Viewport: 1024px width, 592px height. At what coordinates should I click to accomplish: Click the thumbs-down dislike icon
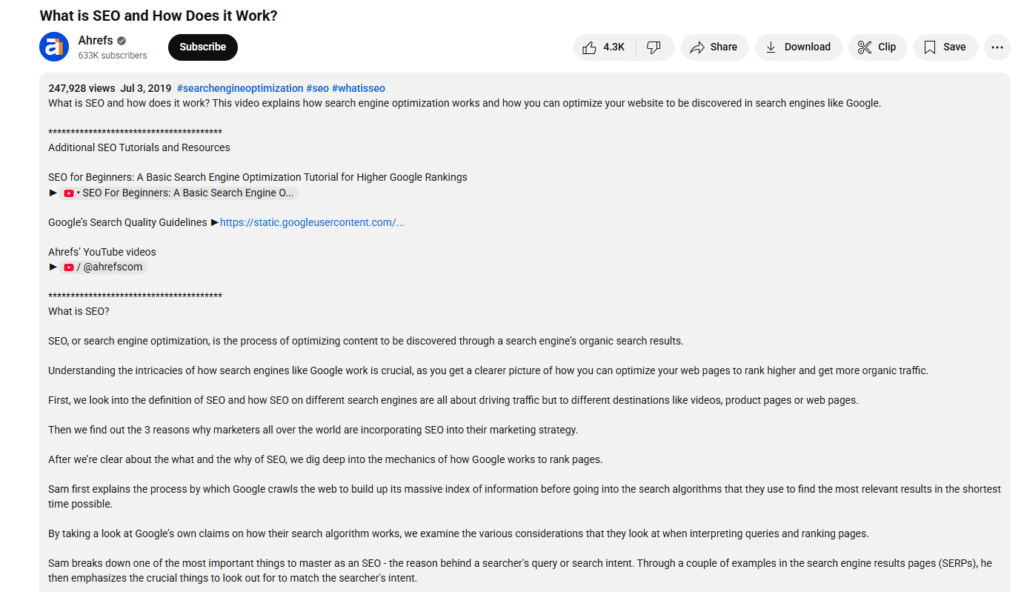click(x=654, y=47)
